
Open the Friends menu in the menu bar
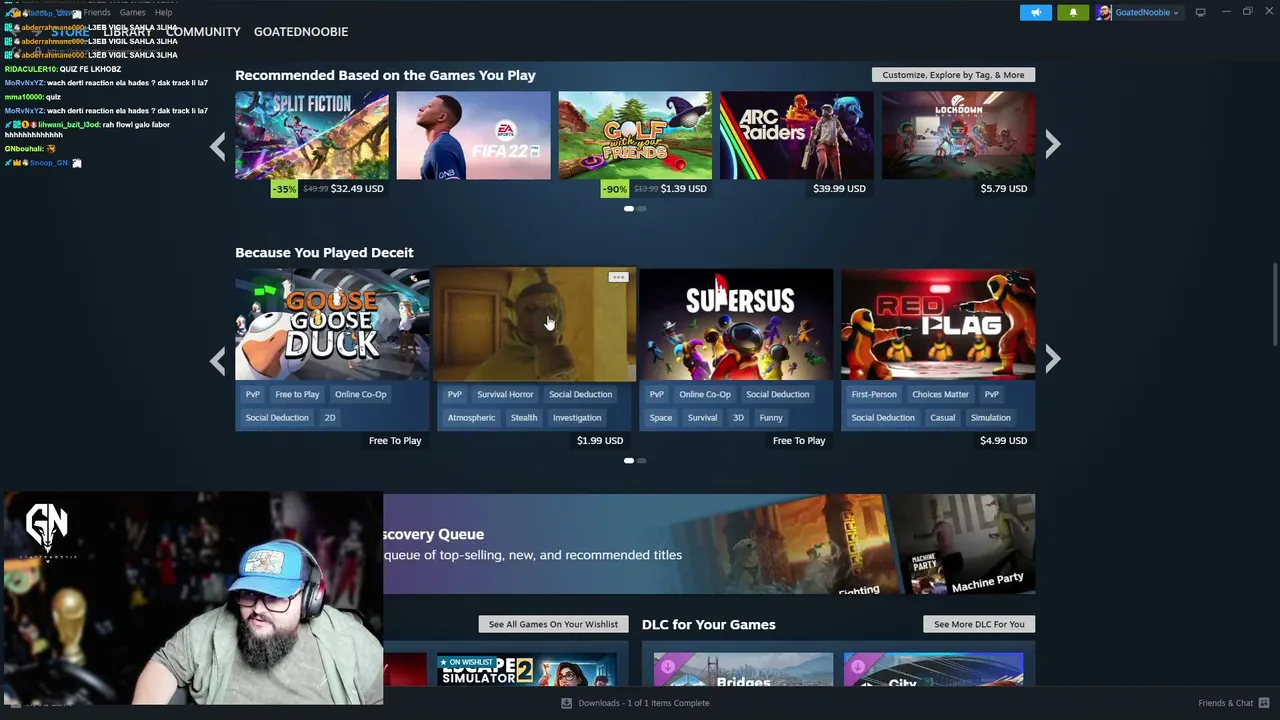click(x=97, y=12)
